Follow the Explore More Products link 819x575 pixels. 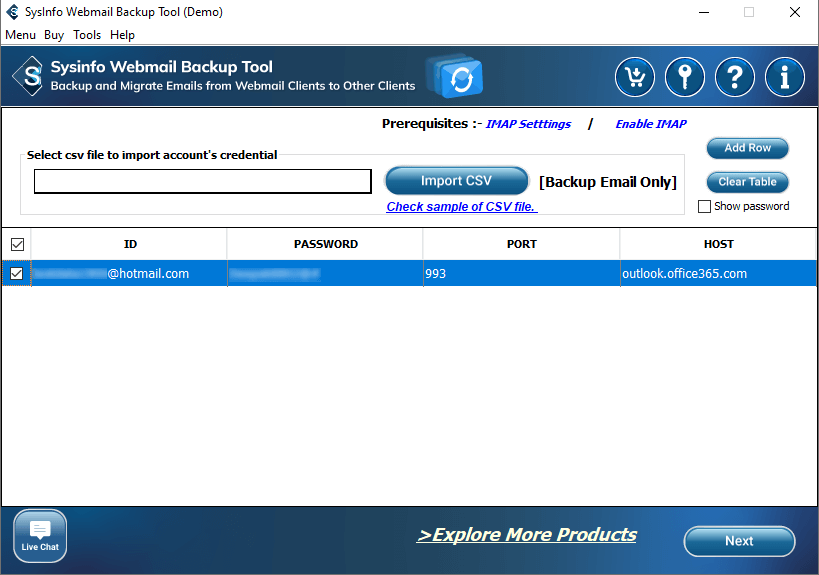tap(526, 535)
